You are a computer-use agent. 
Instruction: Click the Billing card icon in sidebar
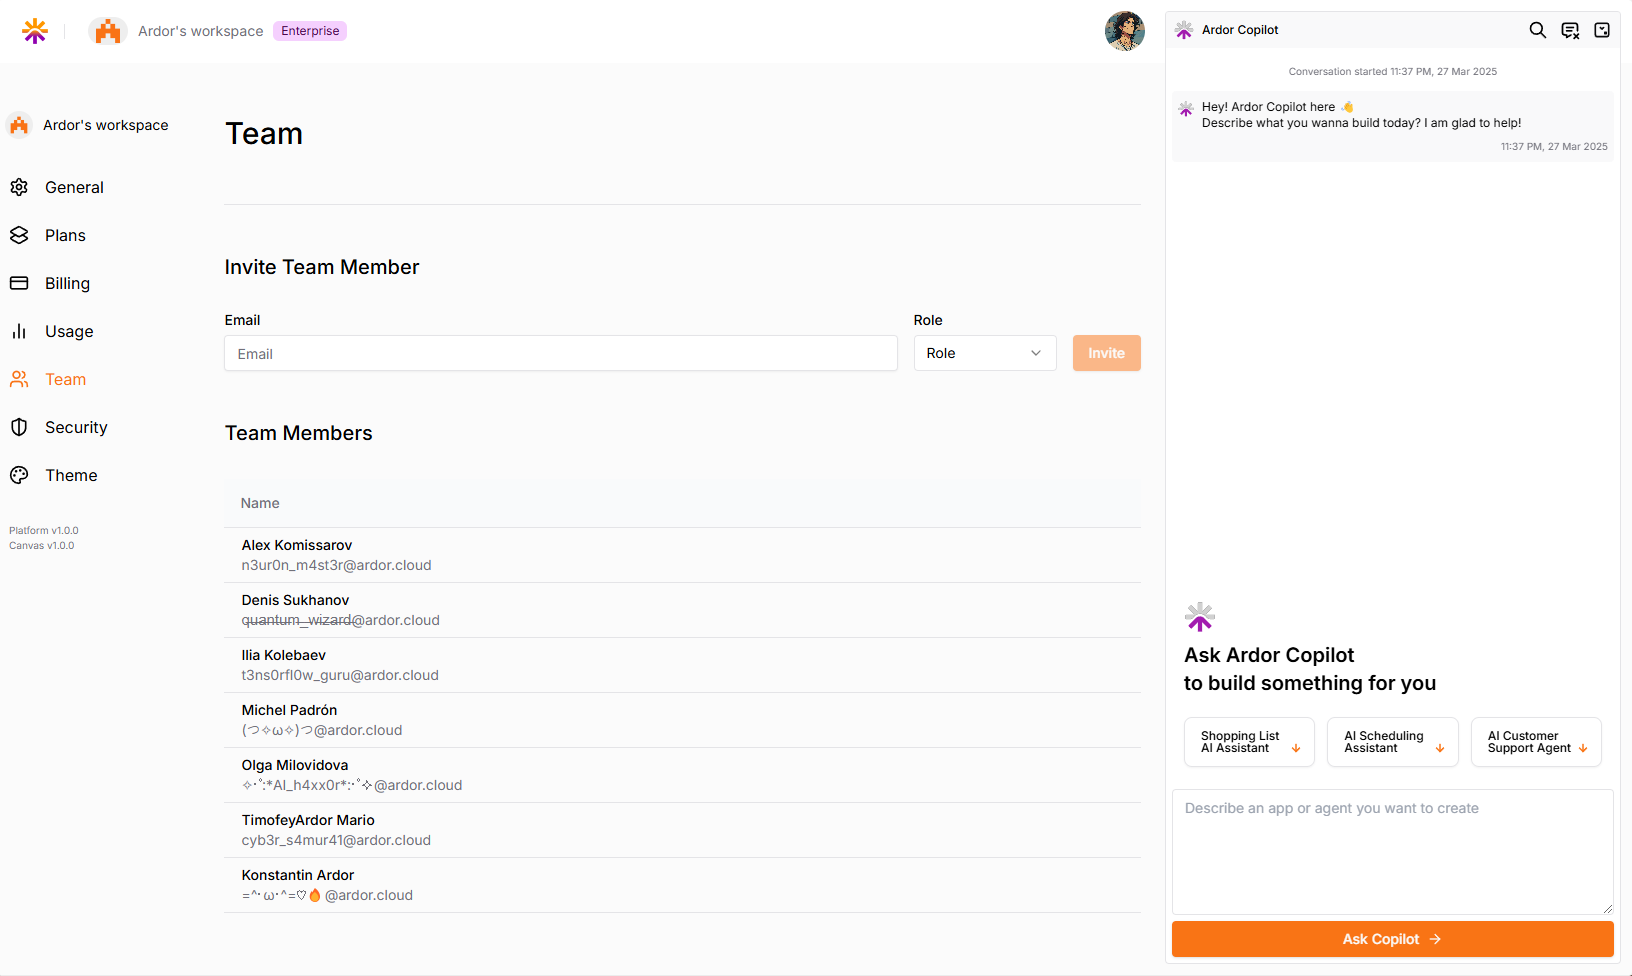19,283
